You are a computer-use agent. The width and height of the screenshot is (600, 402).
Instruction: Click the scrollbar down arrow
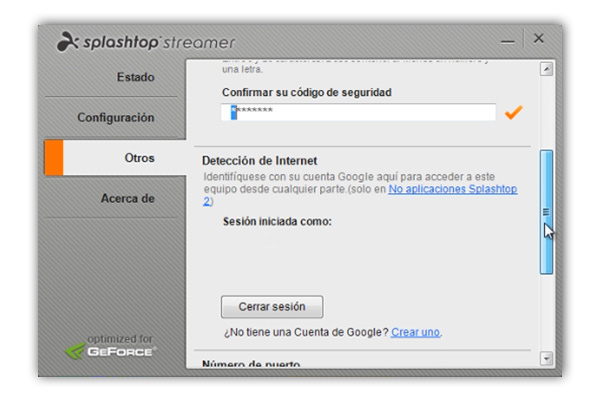546,359
